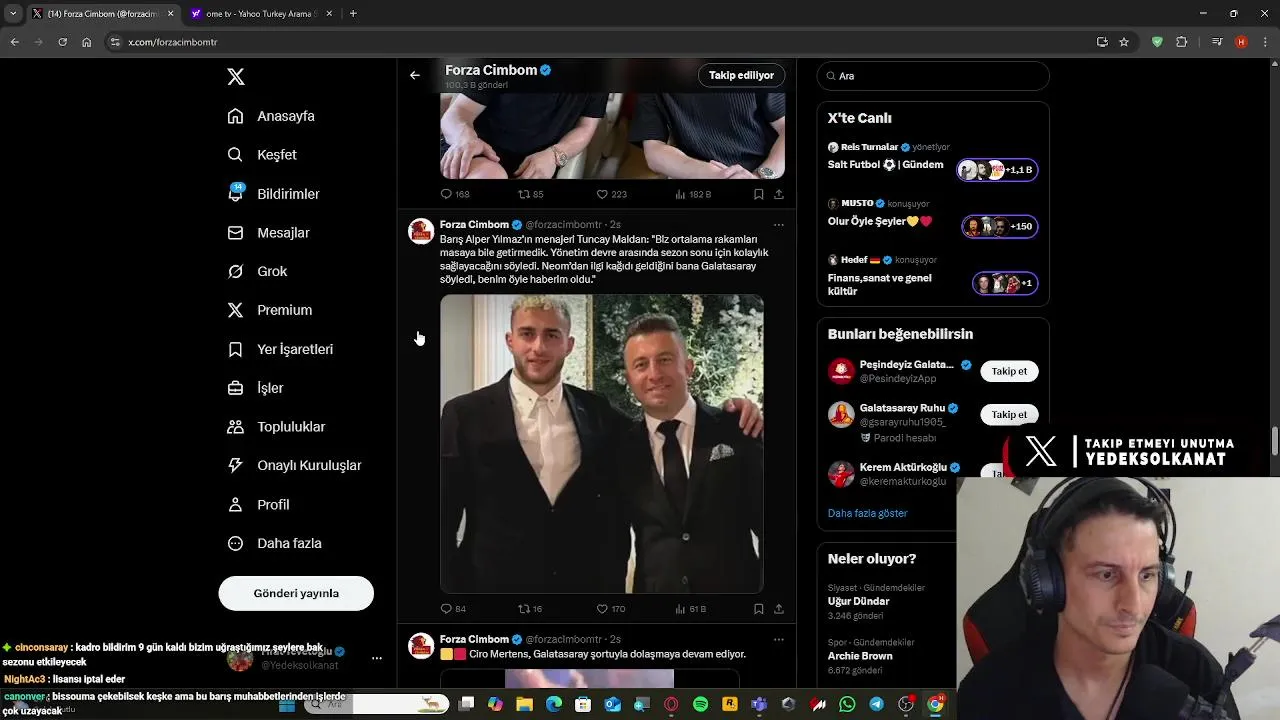The height and width of the screenshot is (720, 1280).
Task: Open the partial photo in the first post
Action: point(612,136)
